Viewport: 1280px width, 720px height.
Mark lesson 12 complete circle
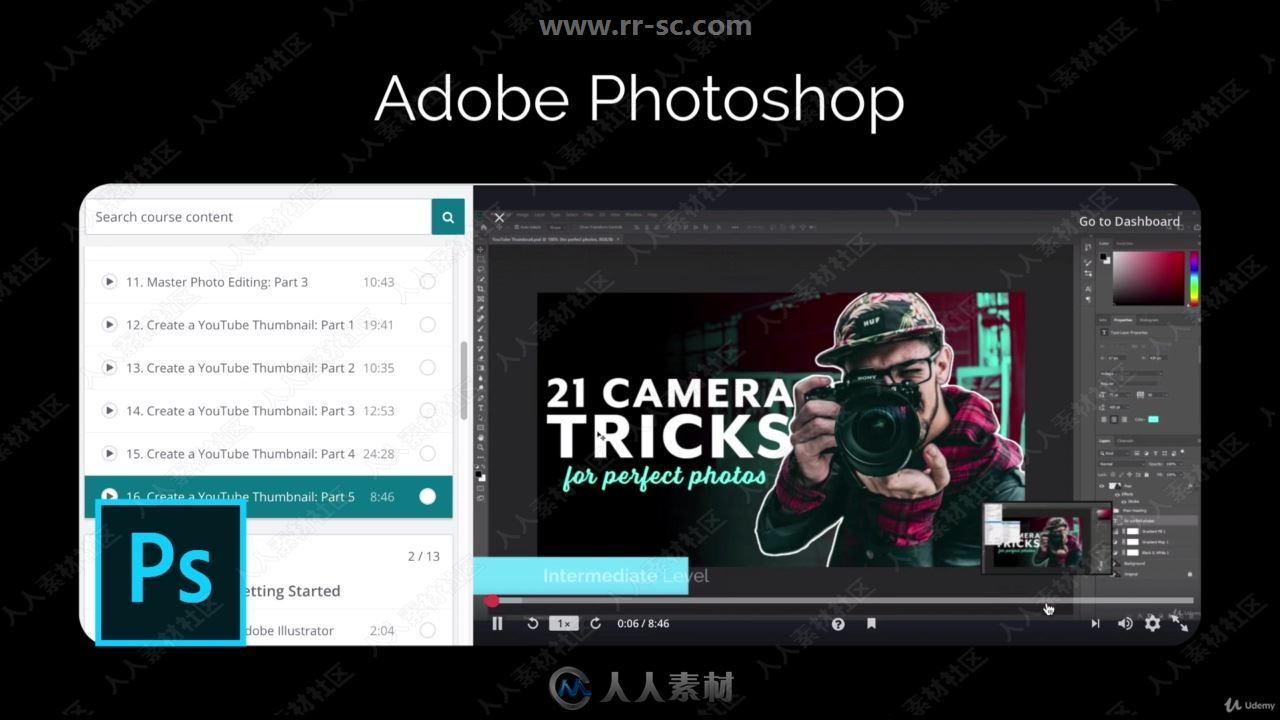427,325
